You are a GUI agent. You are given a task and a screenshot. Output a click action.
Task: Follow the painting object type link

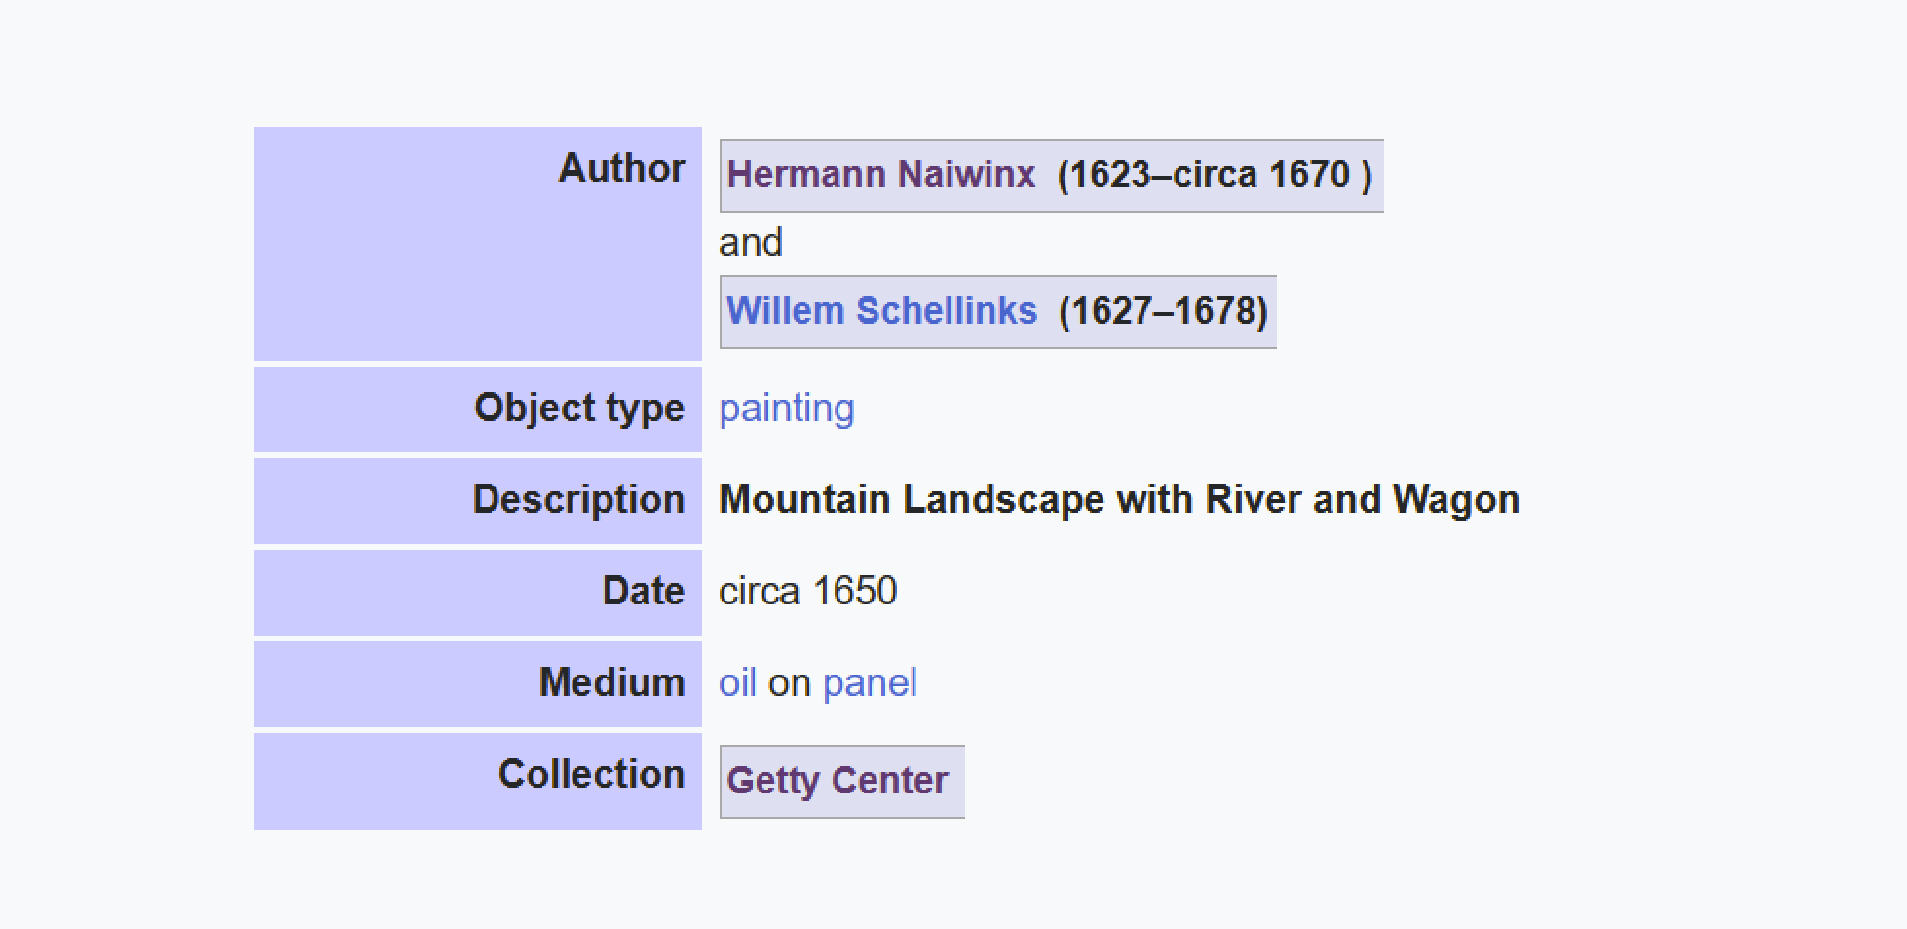coord(787,409)
